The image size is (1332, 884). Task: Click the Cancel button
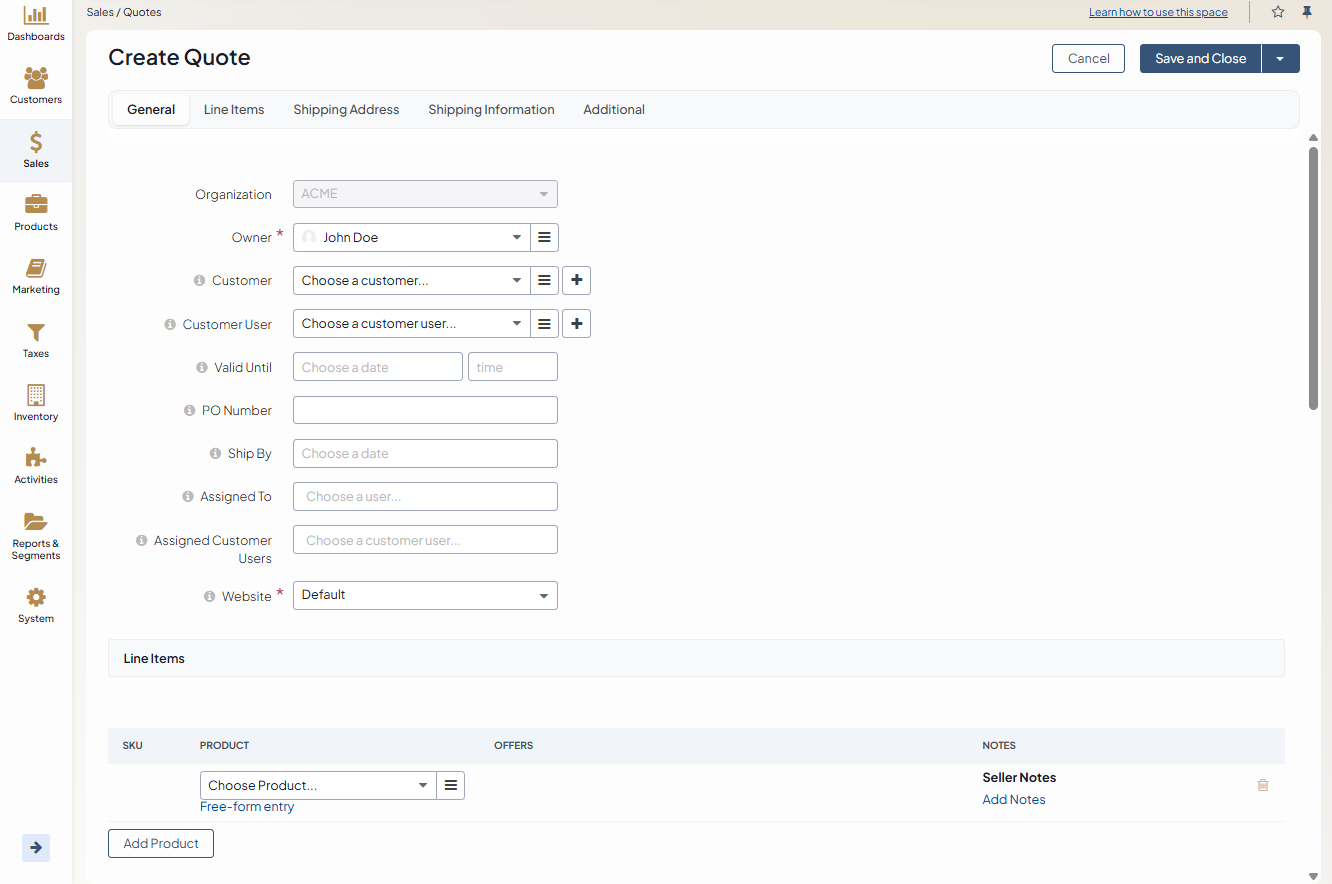tap(1088, 59)
